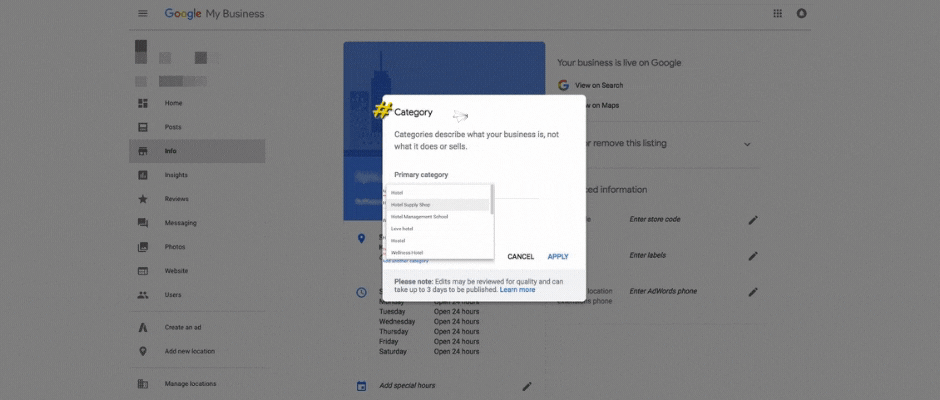
Task: Click the Manage locations building icon
Action: click(143, 384)
